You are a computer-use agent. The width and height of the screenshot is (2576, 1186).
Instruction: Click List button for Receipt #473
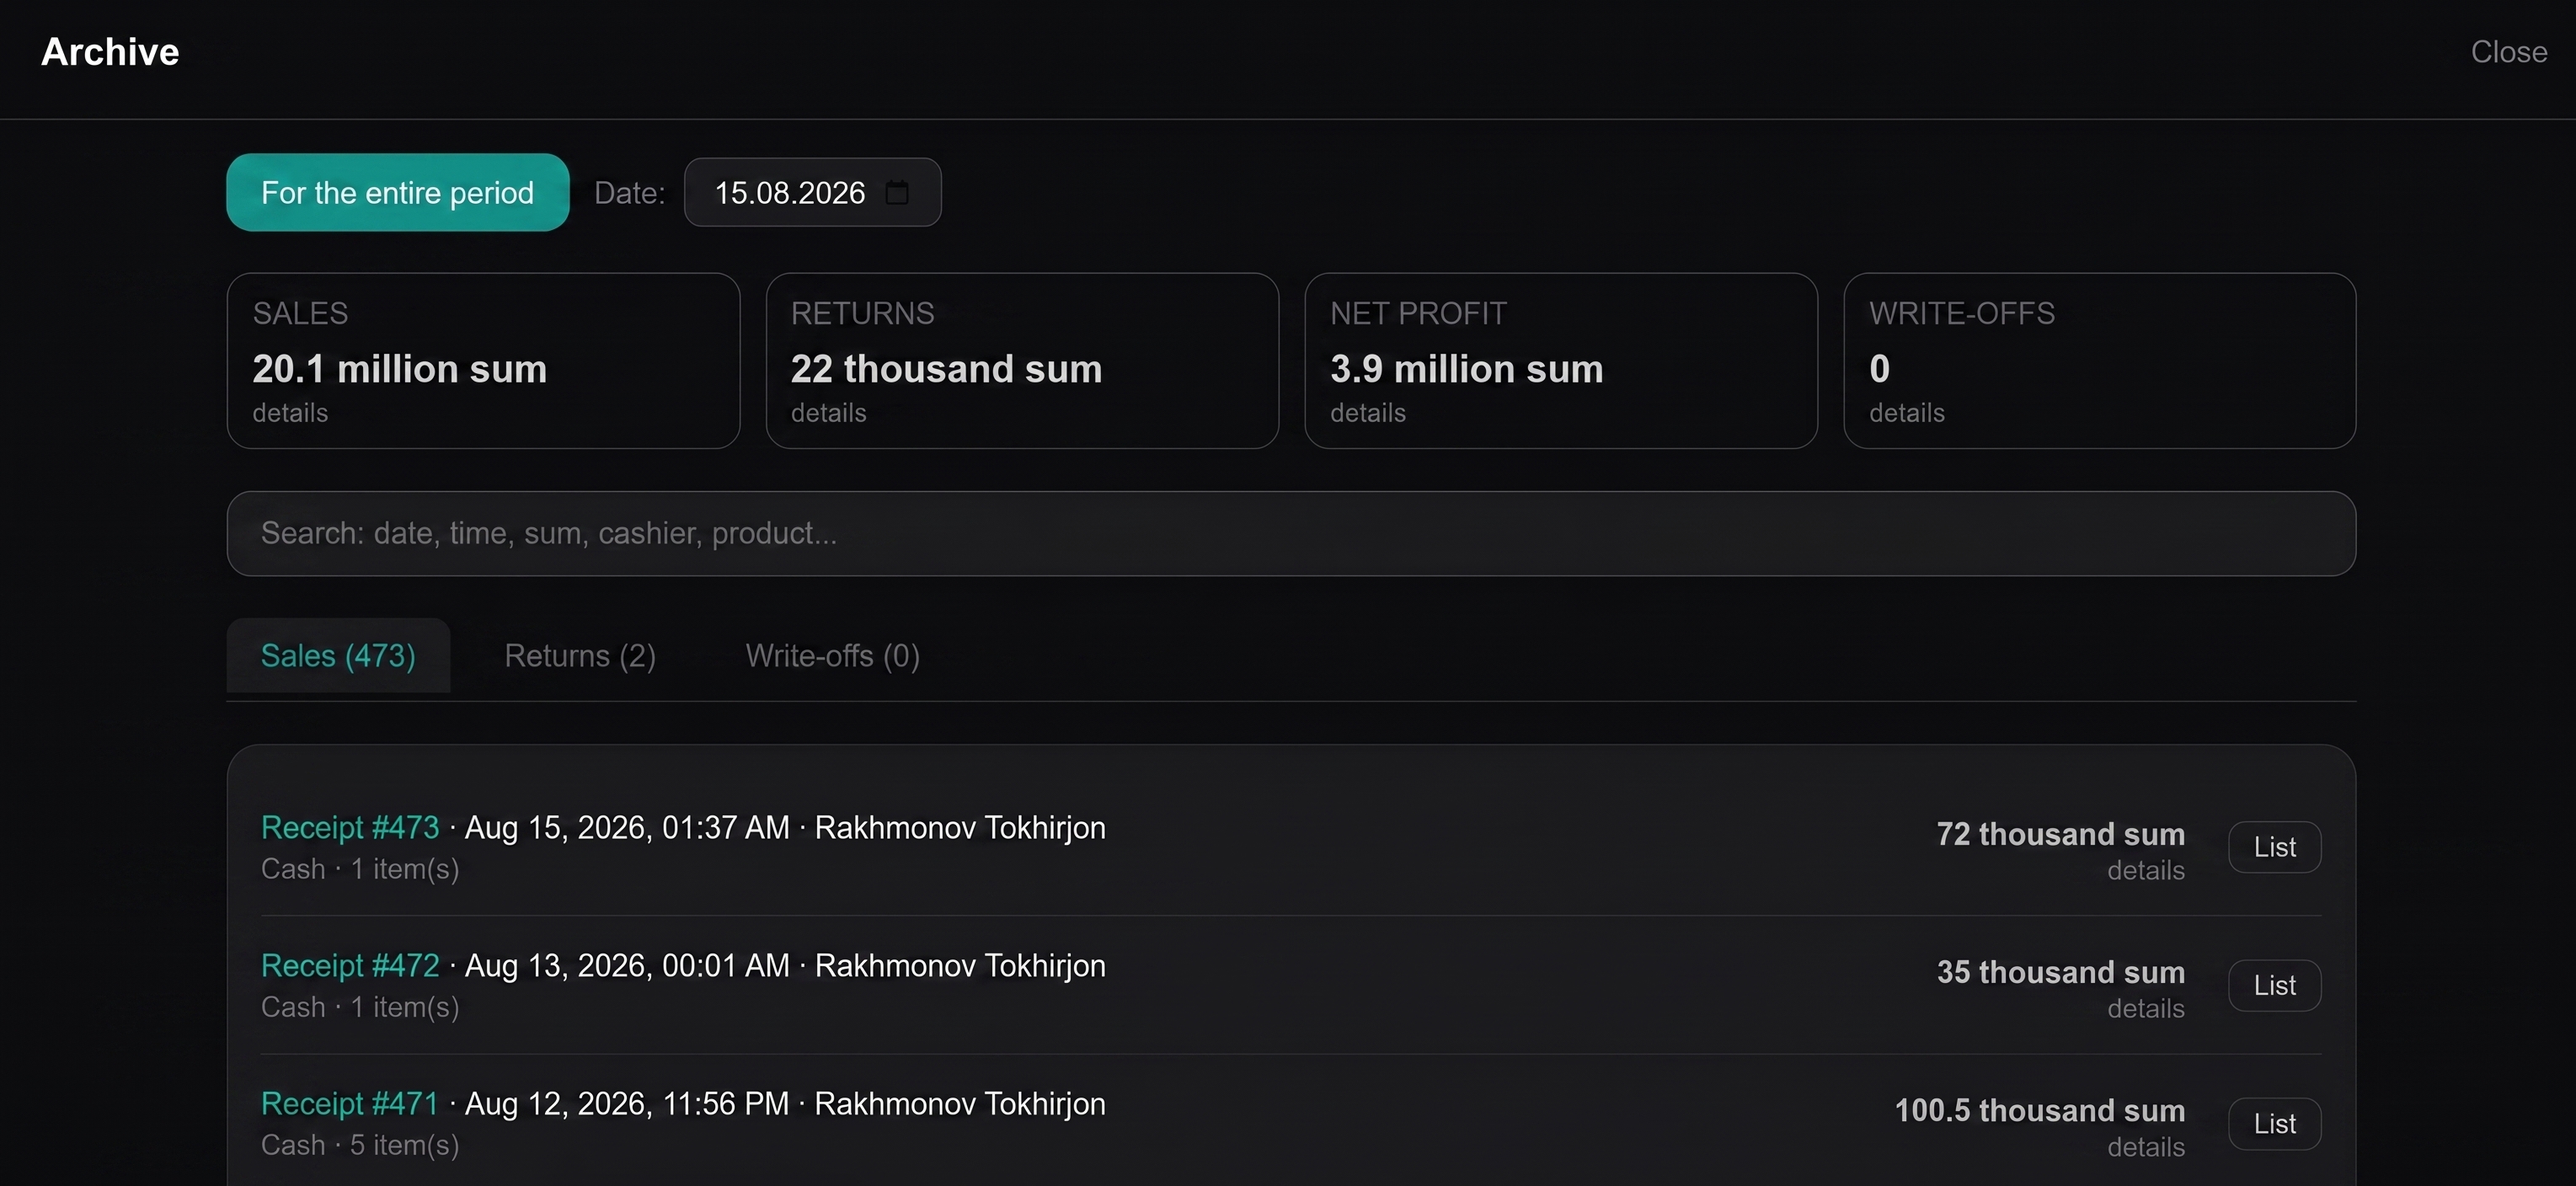coord(2275,847)
